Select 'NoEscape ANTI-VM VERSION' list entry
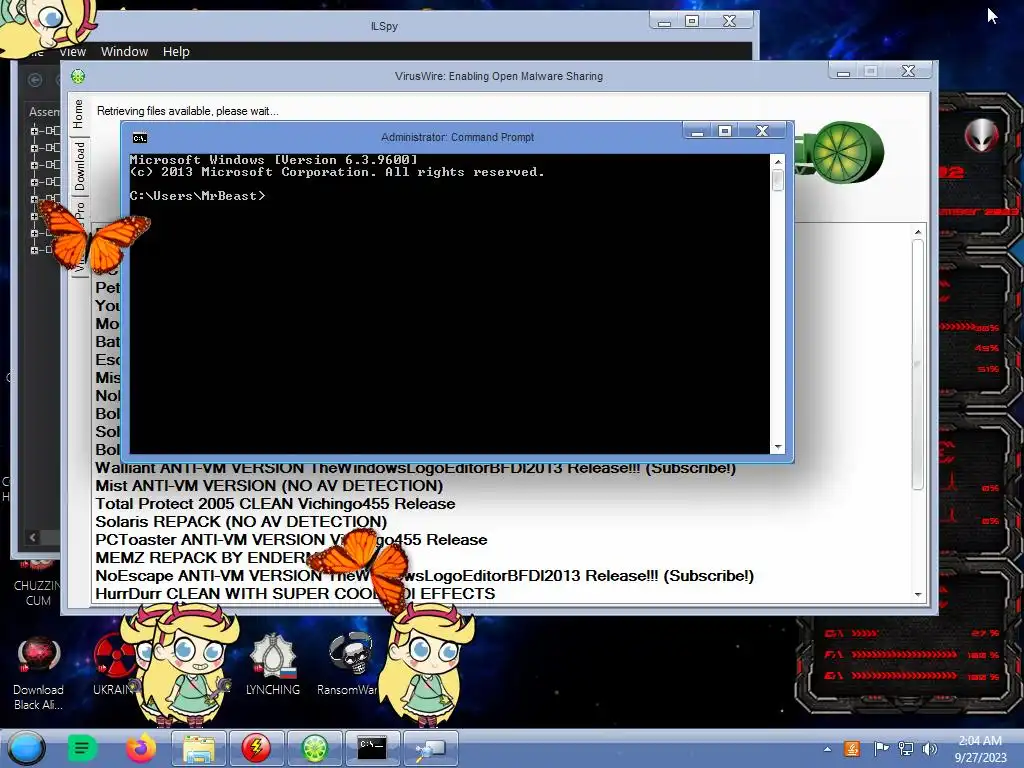Screen dimensions: 1024x768 pos(424,576)
